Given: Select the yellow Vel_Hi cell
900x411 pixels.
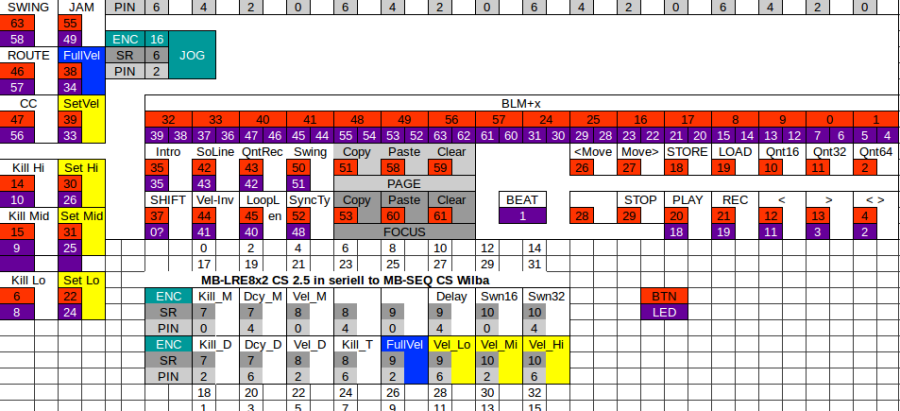Looking at the screenshot, I should [x=546, y=360].
